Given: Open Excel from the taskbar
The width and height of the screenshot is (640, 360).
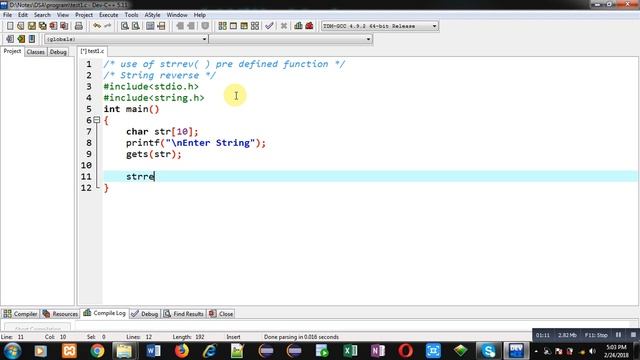Looking at the screenshot, I should click(350, 351).
